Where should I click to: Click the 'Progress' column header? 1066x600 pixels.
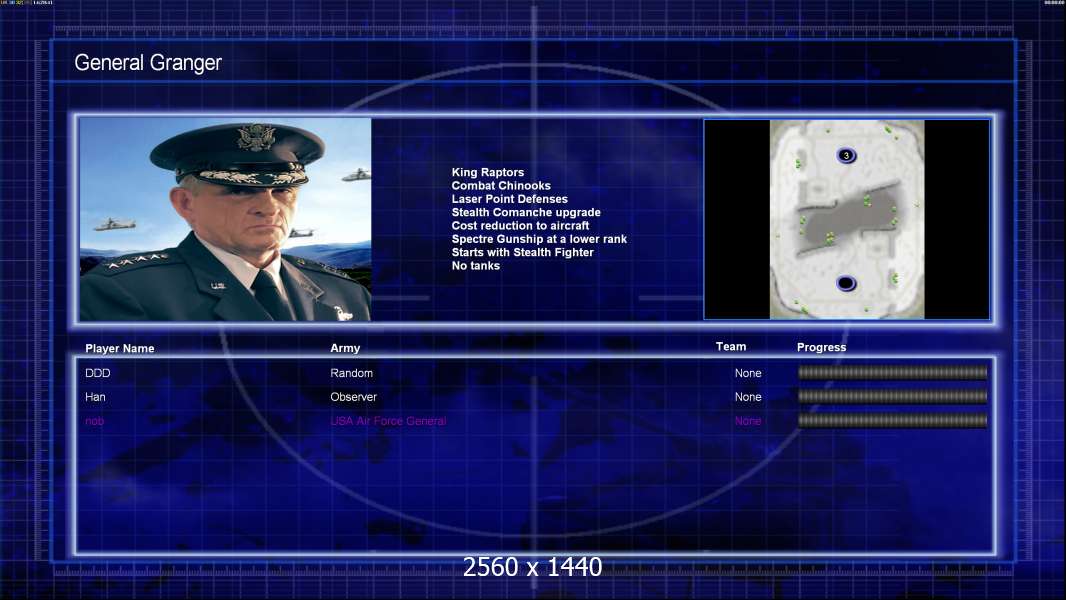pos(821,347)
